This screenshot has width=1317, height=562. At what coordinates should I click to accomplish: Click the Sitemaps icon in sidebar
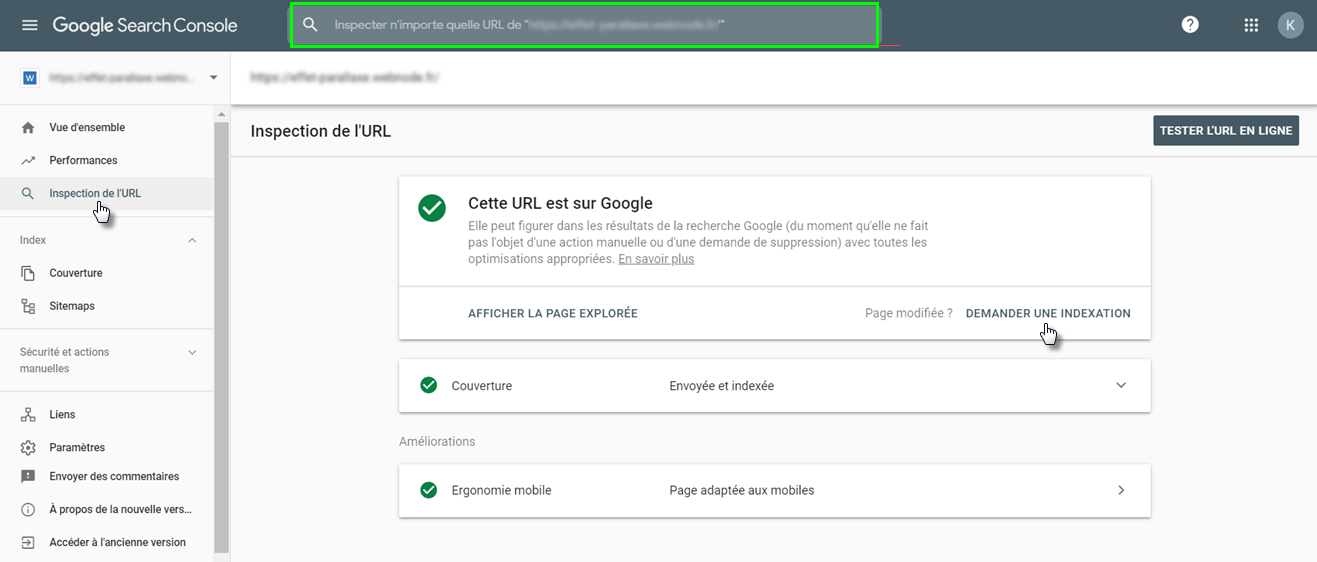click(x=28, y=306)
